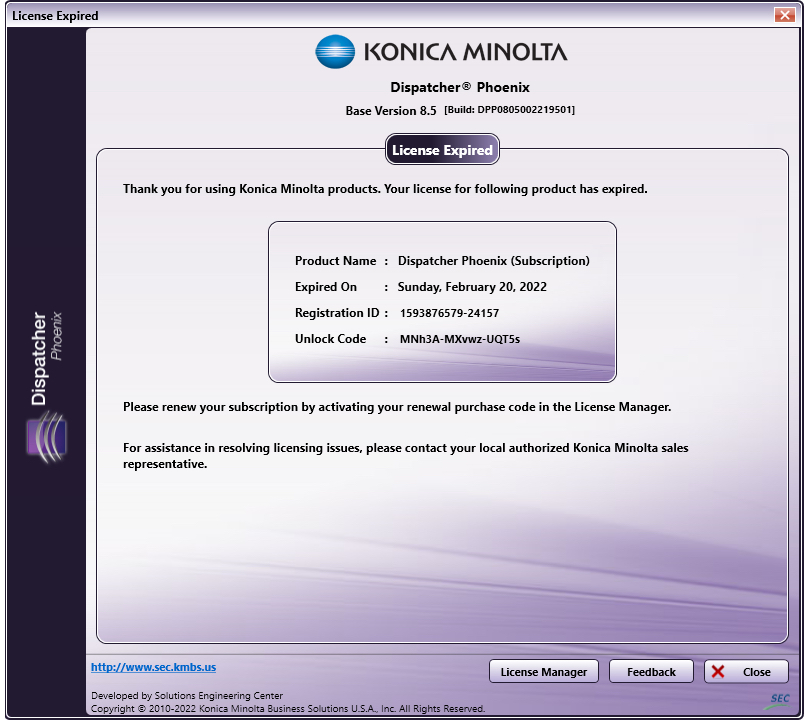This screenshot has width=810, height=727.
Task: Click the copyright notice text
Action: pyautogui.click(x=288, y=708)
